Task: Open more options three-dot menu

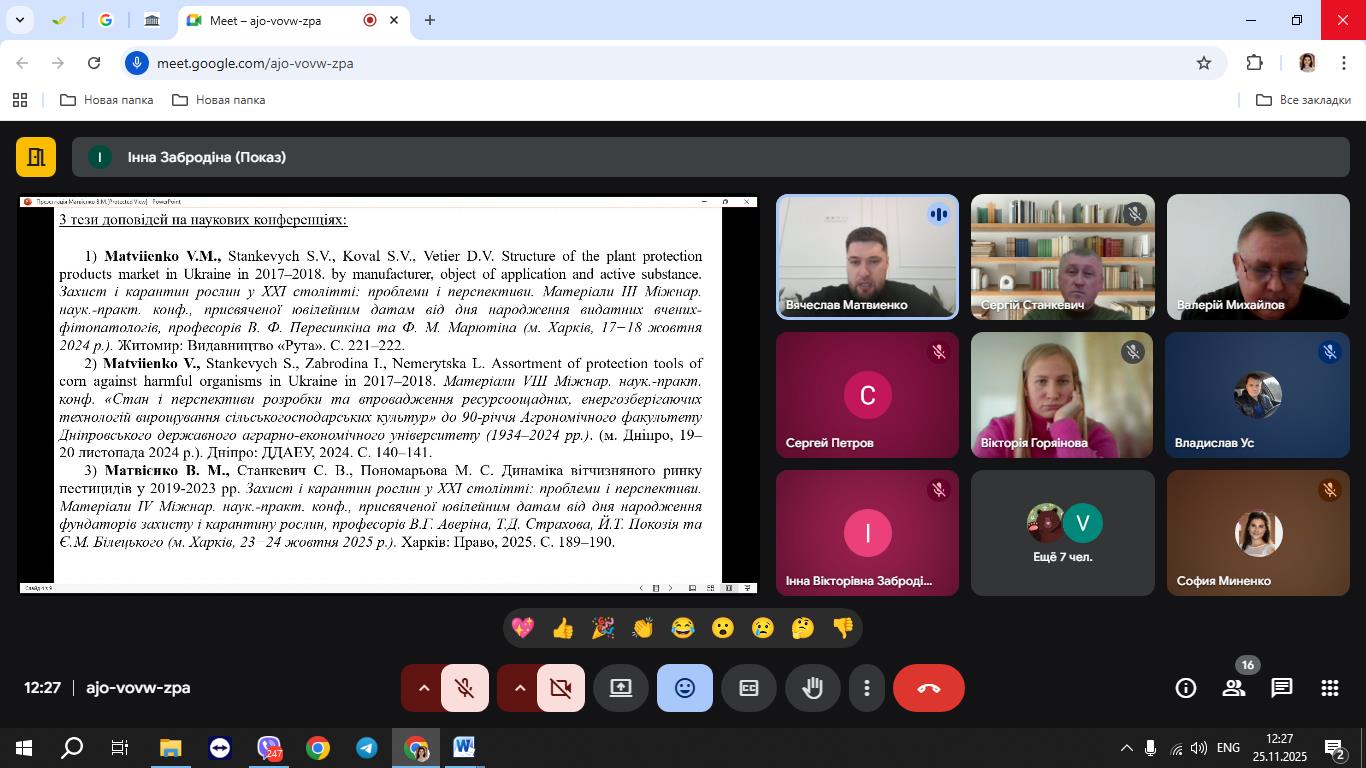Action: 867,688
